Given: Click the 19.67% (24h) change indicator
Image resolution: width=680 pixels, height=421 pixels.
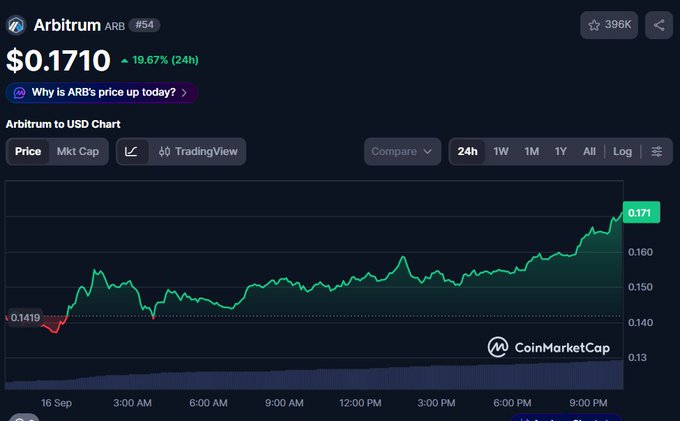Looking at the screenshot, I should [x=160, y=60].
